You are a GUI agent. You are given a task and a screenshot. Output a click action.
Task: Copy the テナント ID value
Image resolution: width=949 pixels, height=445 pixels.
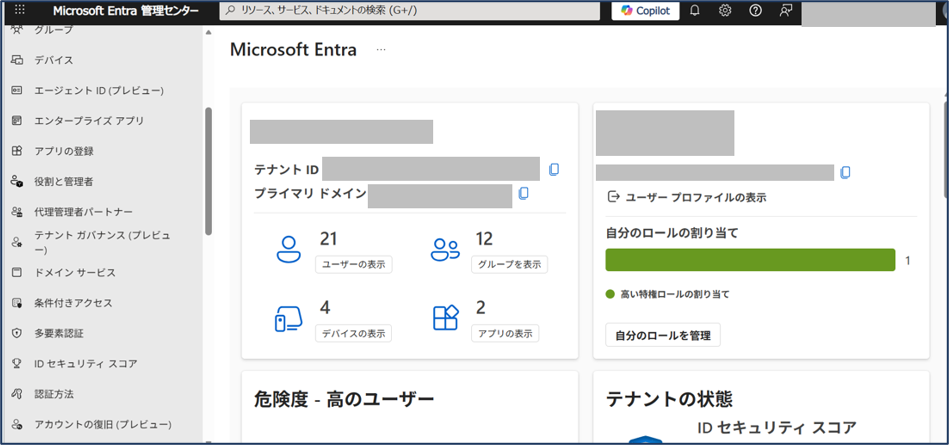point(554,170)
